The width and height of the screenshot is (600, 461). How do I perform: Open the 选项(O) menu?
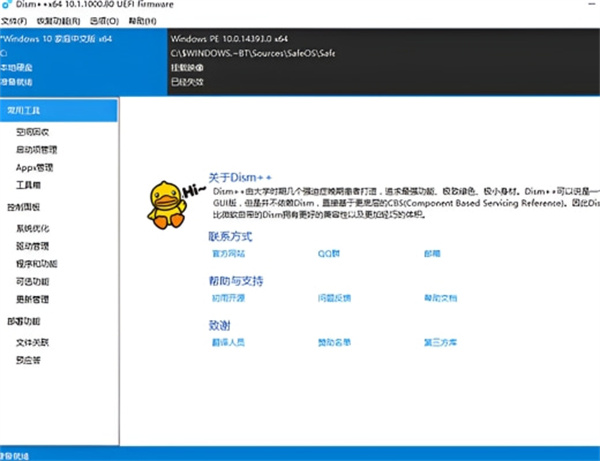104,21
